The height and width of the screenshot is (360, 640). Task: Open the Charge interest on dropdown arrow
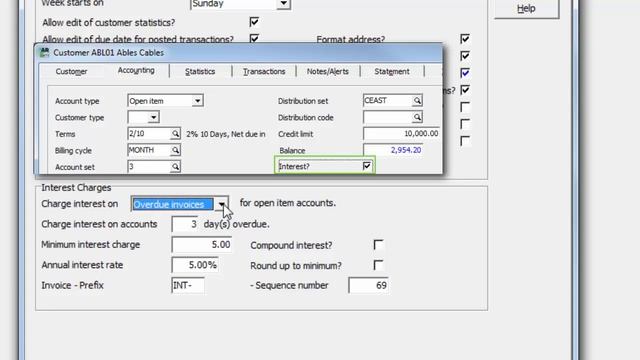pos(221,204)
